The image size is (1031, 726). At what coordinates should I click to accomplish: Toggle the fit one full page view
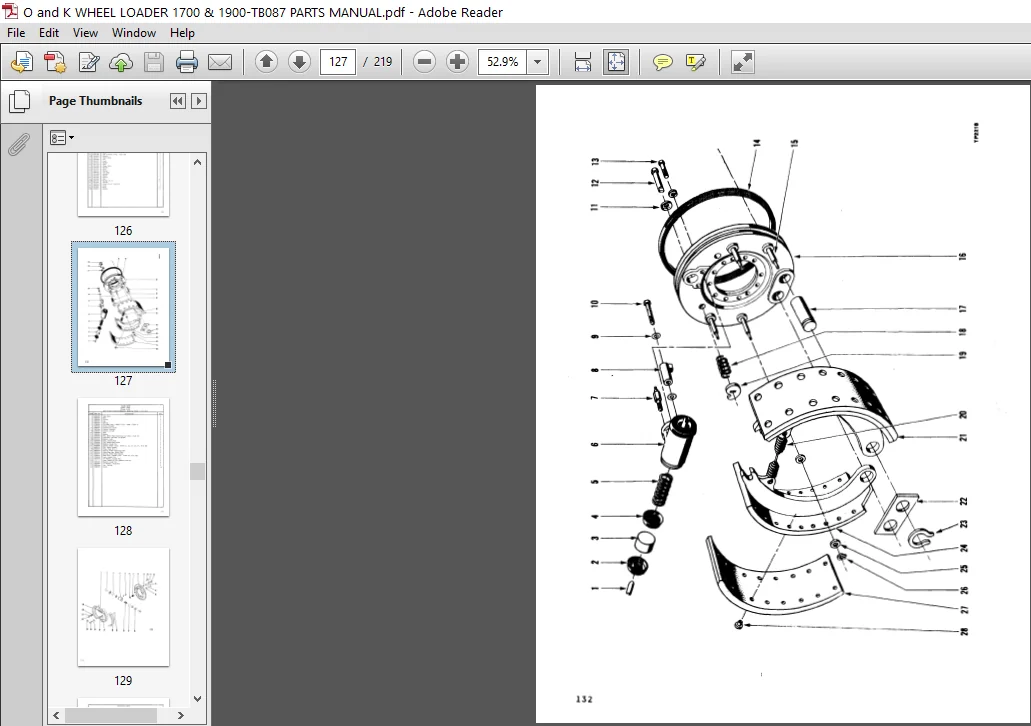tap(615, 62)
